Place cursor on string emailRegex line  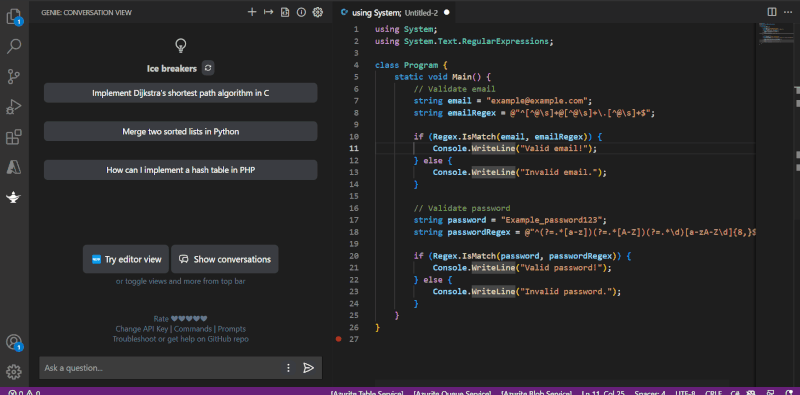[534, 113]
